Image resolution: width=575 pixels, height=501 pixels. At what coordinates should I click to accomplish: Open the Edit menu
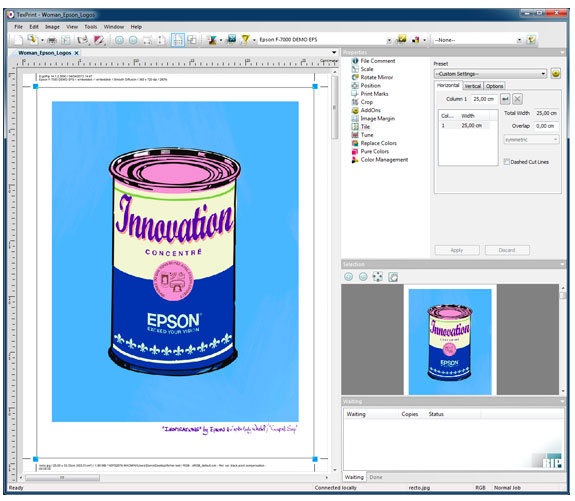pos(34,27)
